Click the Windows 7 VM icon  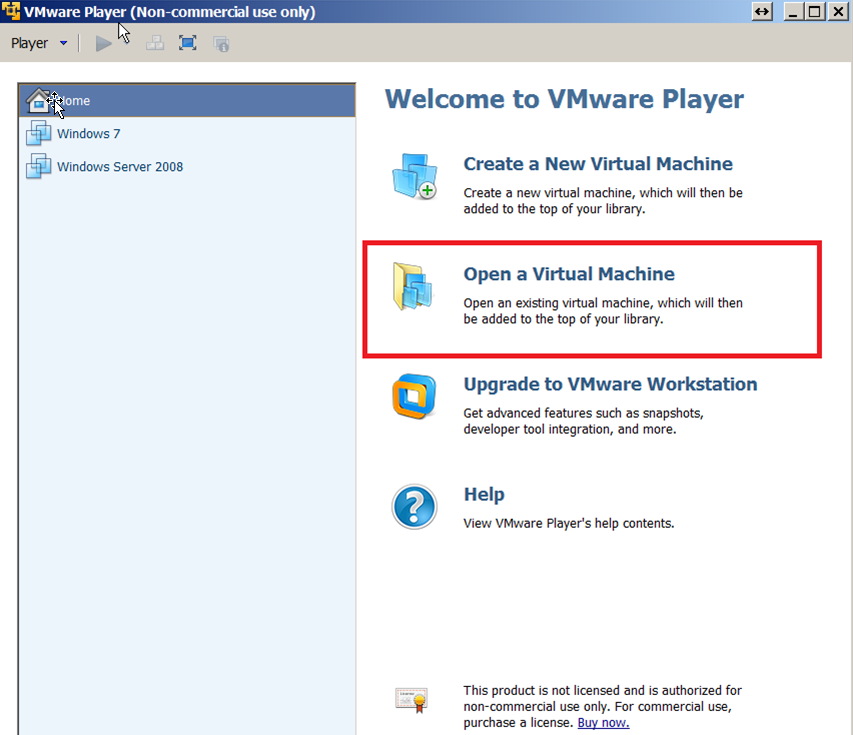[x=38, y=134]
